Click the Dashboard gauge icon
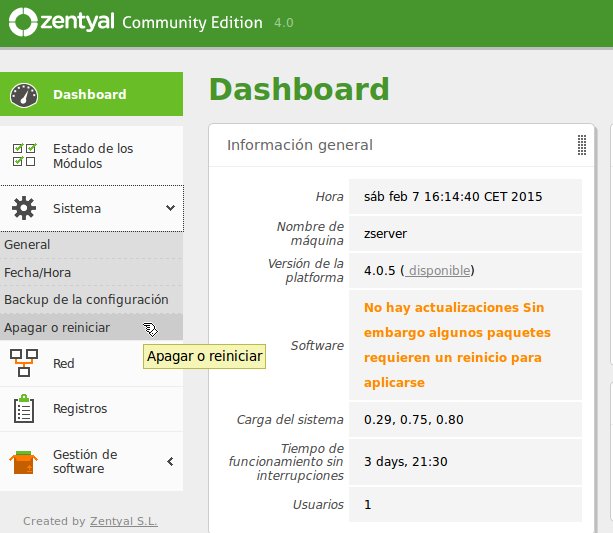The image size is (613, 533). coord(24,95)
